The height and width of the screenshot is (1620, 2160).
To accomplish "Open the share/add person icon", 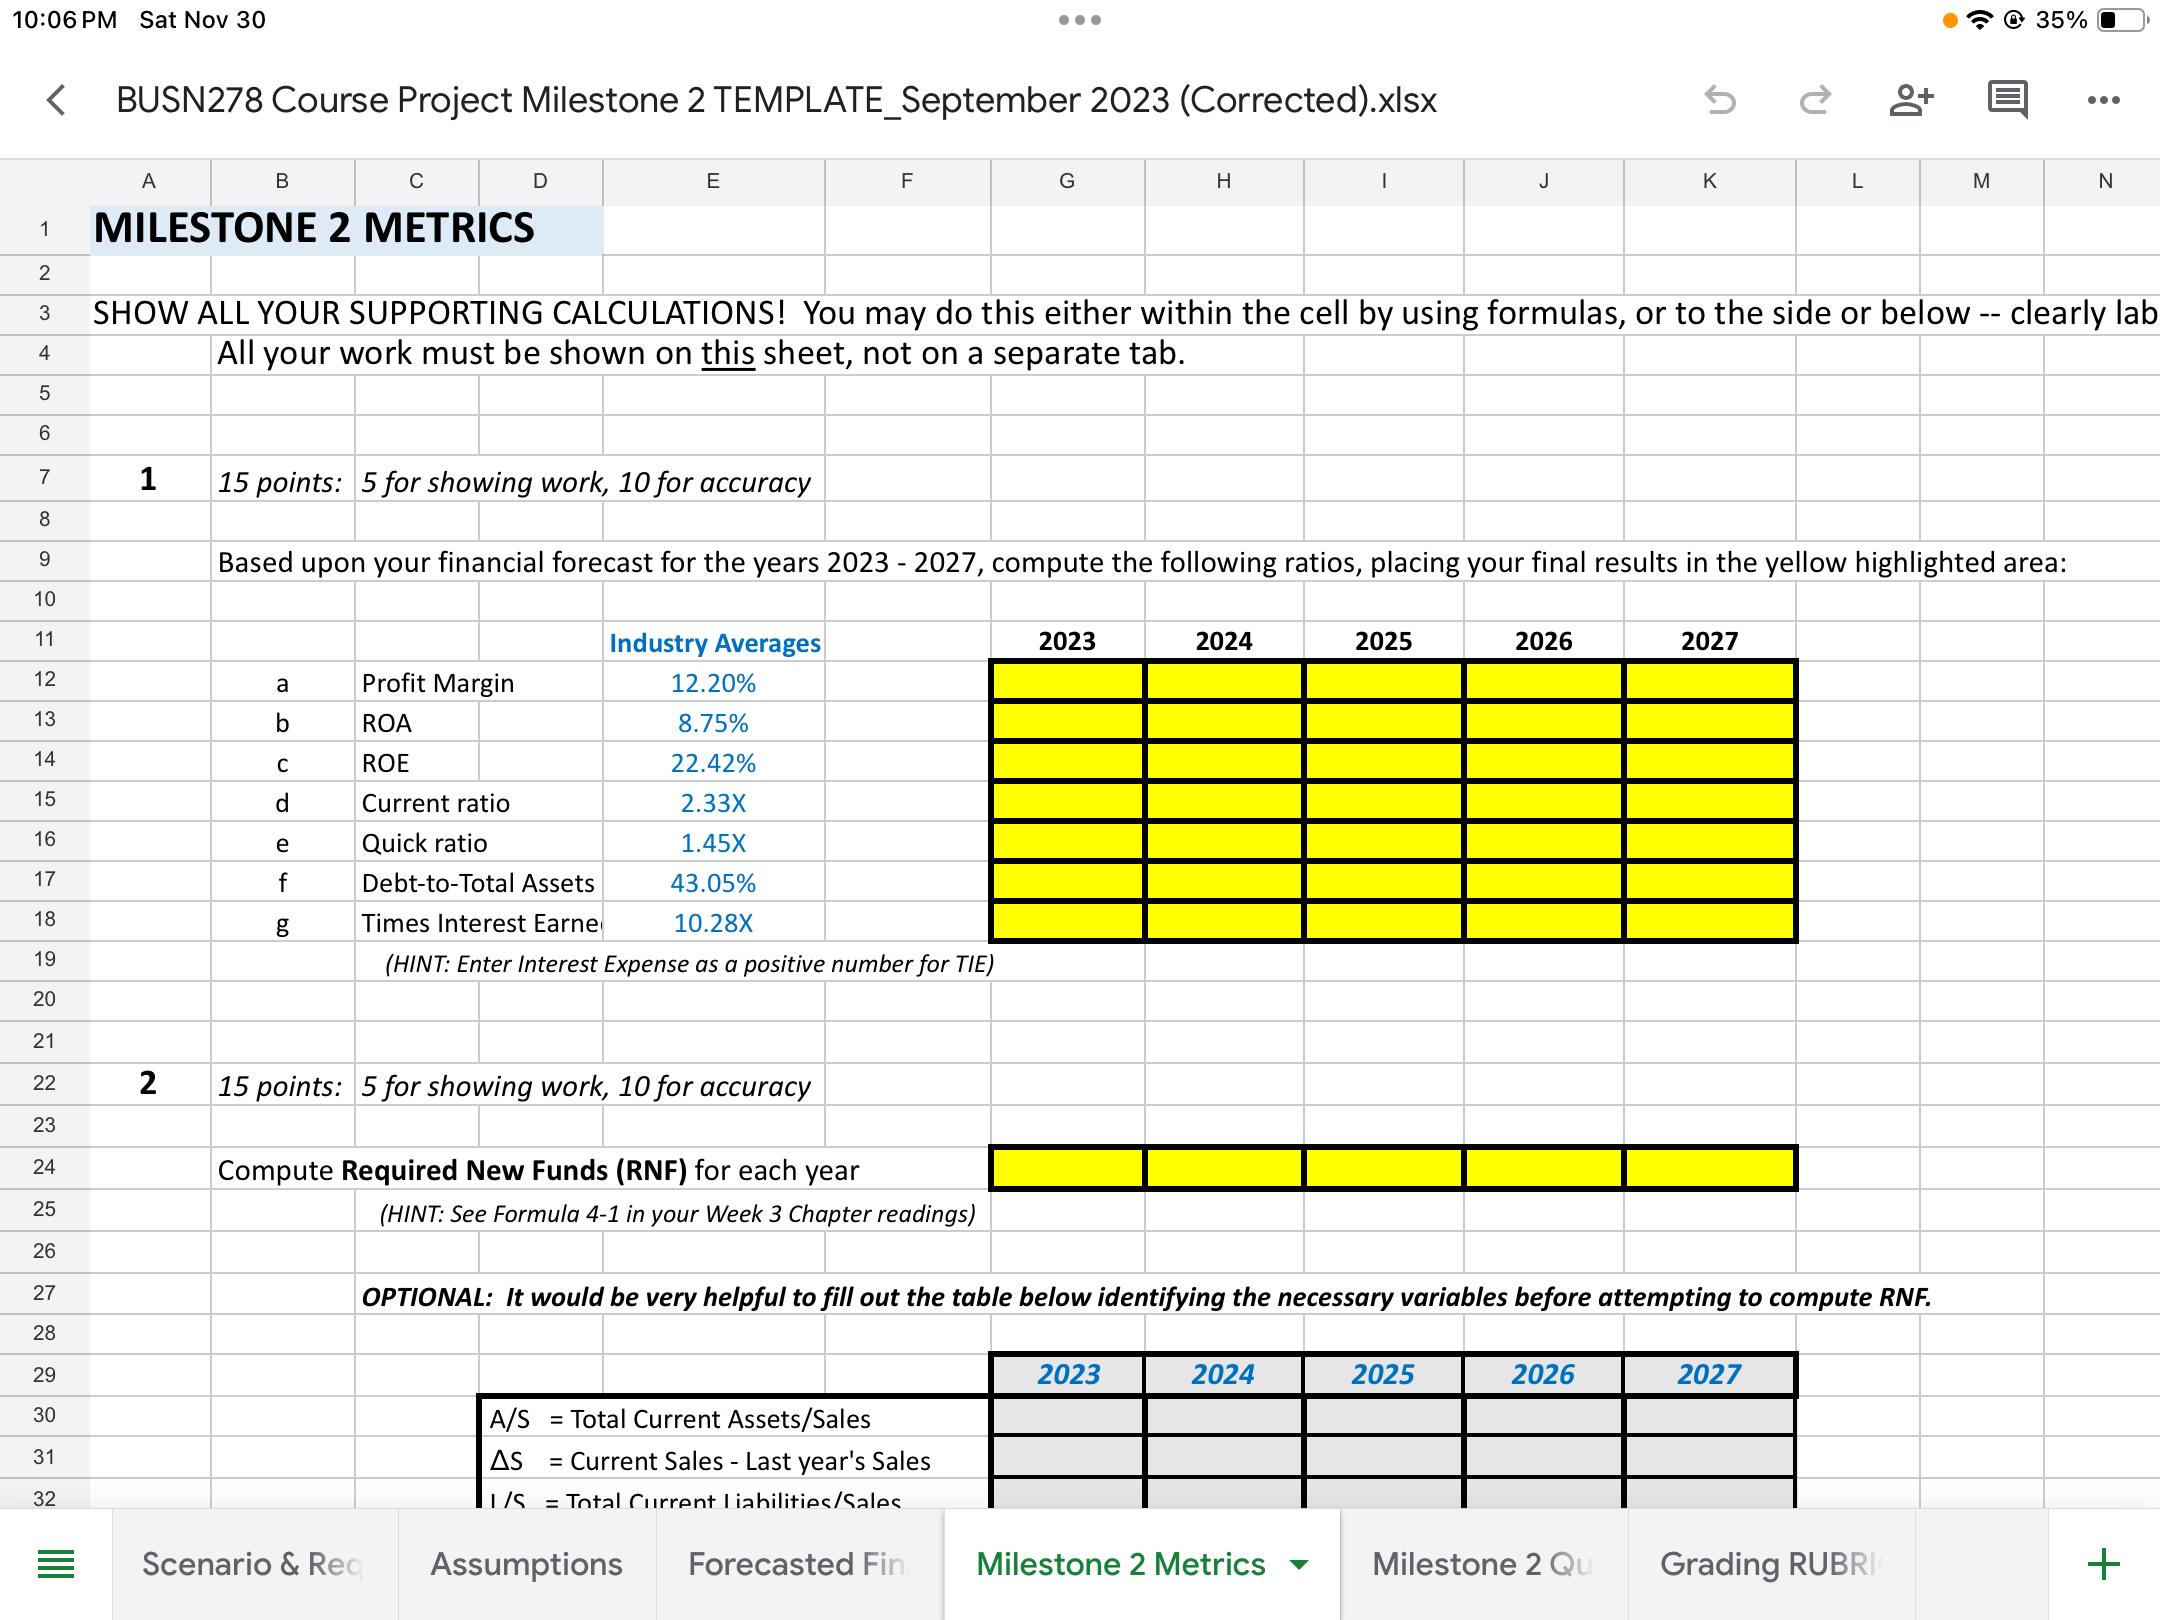I will 1910,100.
